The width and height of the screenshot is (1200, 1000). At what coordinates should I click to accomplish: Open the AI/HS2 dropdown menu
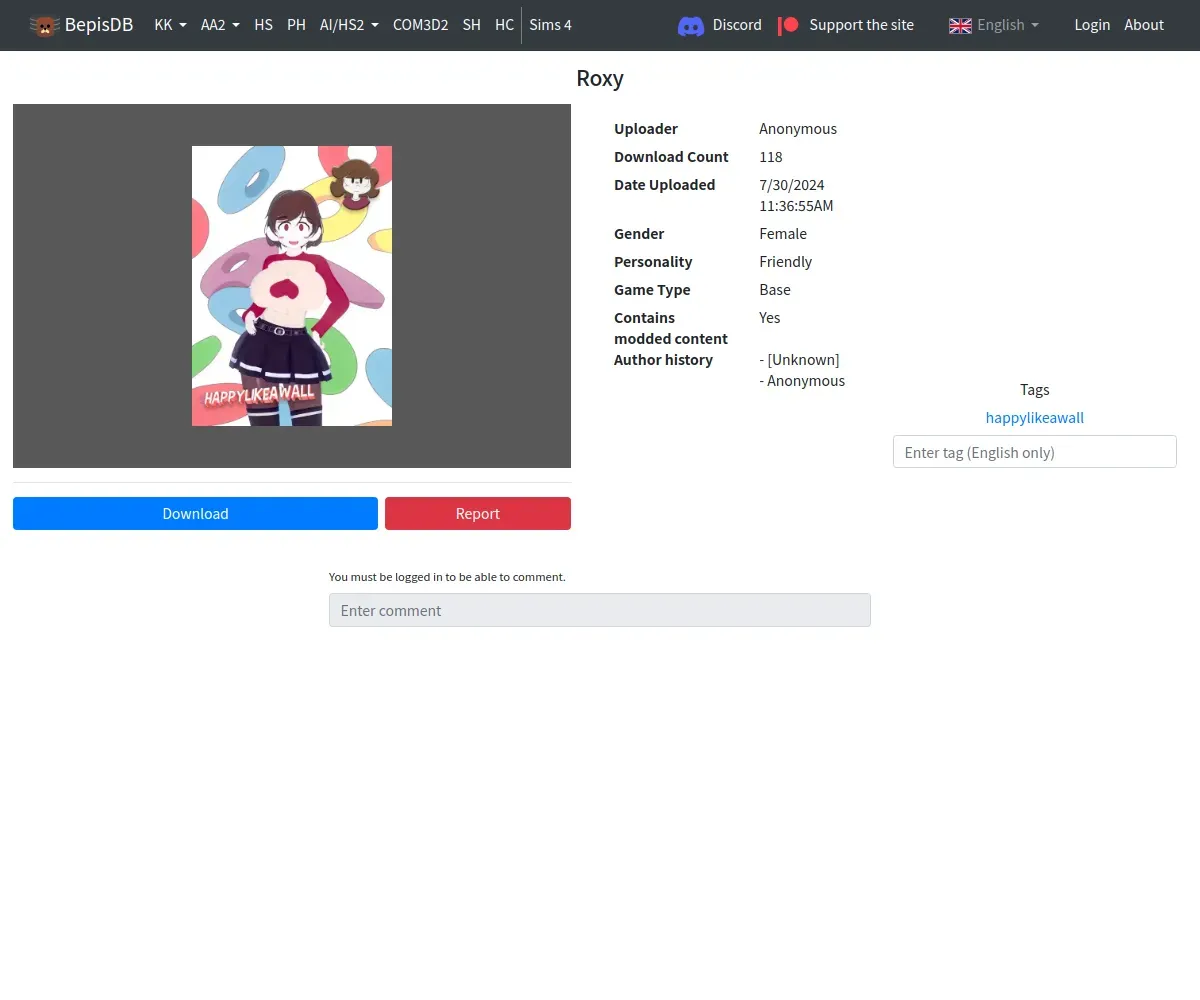tap(349, 25)
